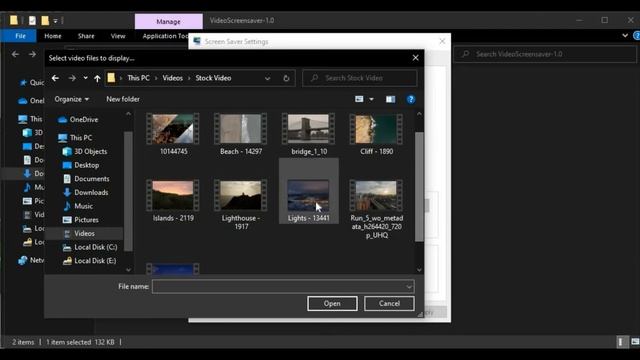Open Downloads in the dialog tree
The image size is (640, 360).
tap(85, 193)
